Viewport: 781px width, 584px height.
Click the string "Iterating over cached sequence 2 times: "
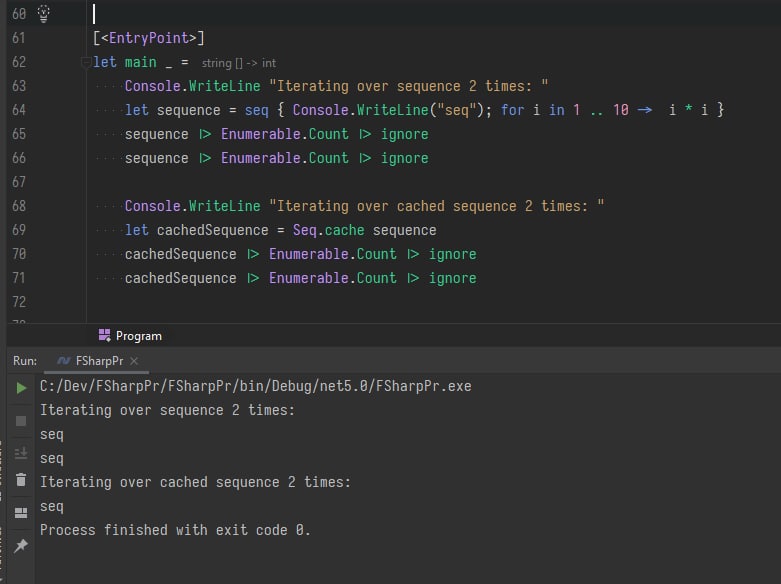point(436,206)
